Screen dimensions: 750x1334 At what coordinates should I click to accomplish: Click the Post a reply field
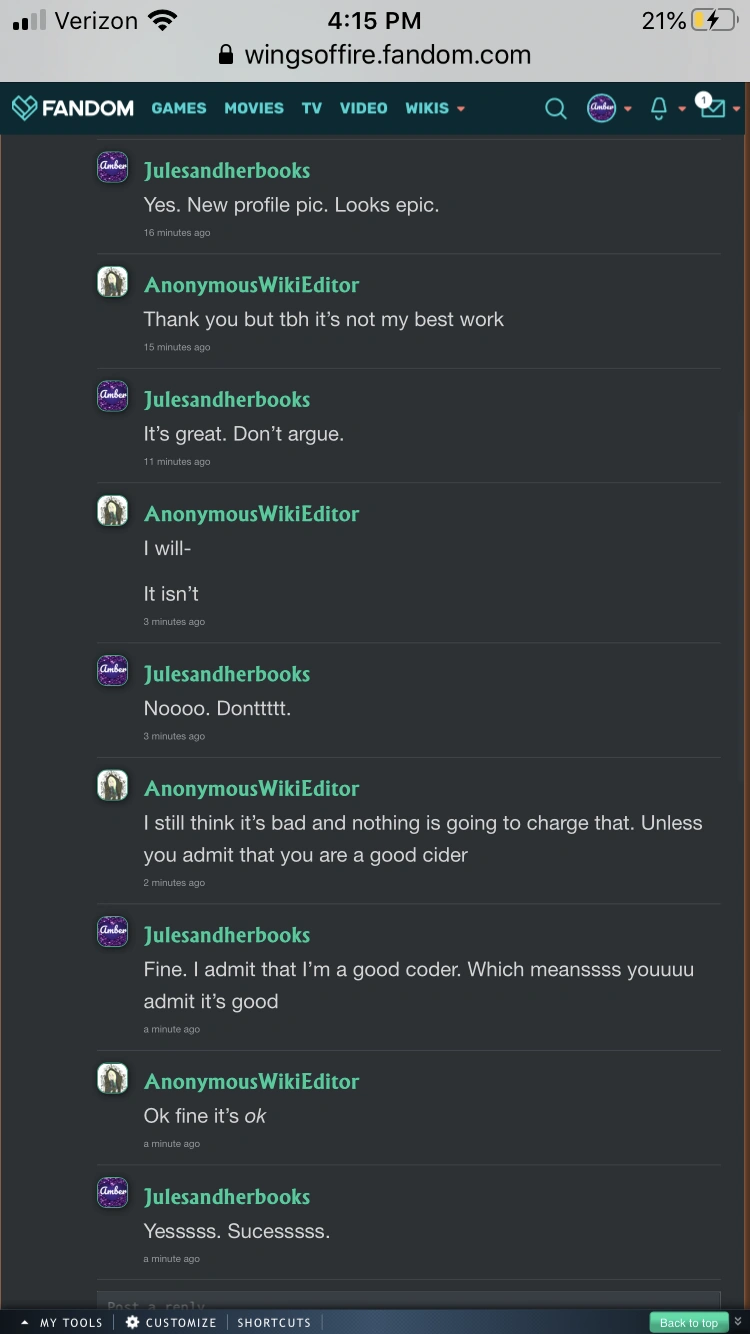[x=408, y=1301]
